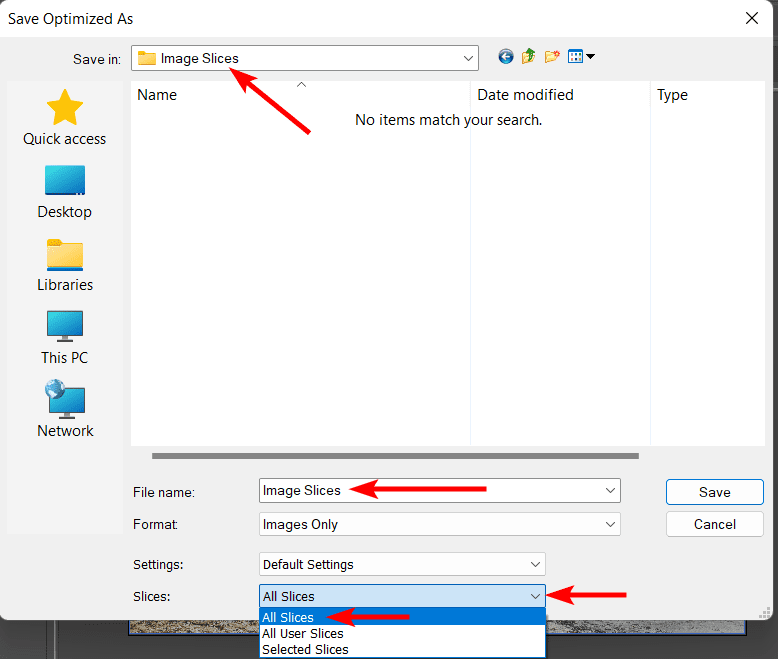This screenshot has height=659, width=778.
Task: Pick Selected Slices option
Action: click(x=305, y=649)
